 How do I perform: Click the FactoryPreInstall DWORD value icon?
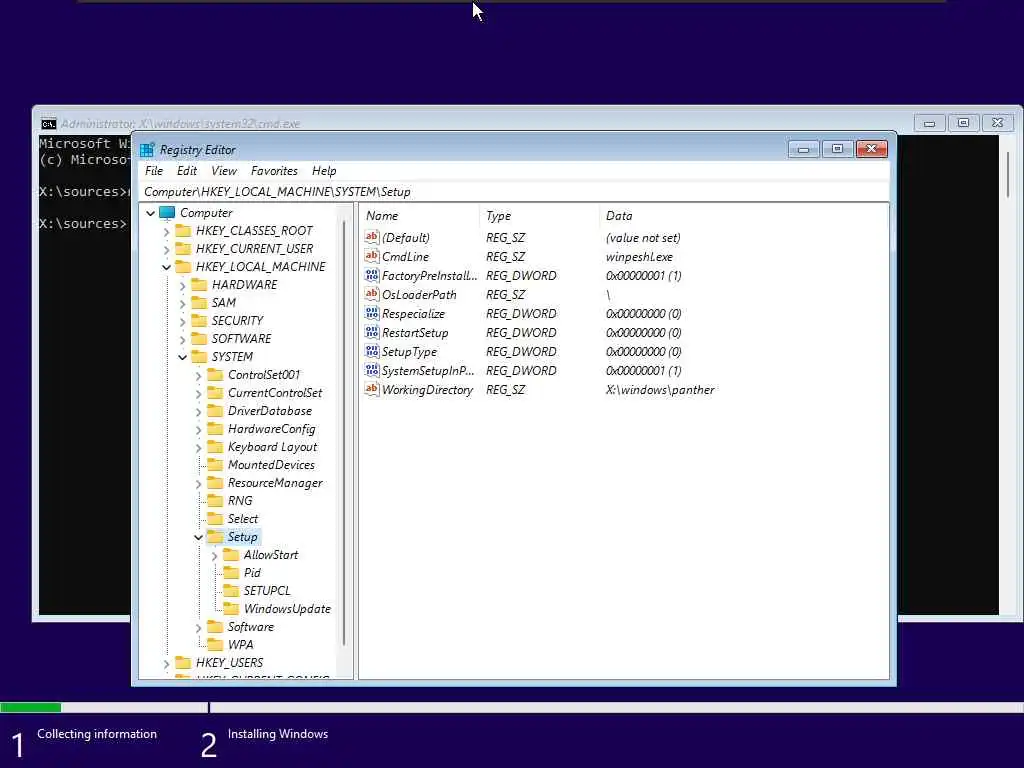pos(372,275)
